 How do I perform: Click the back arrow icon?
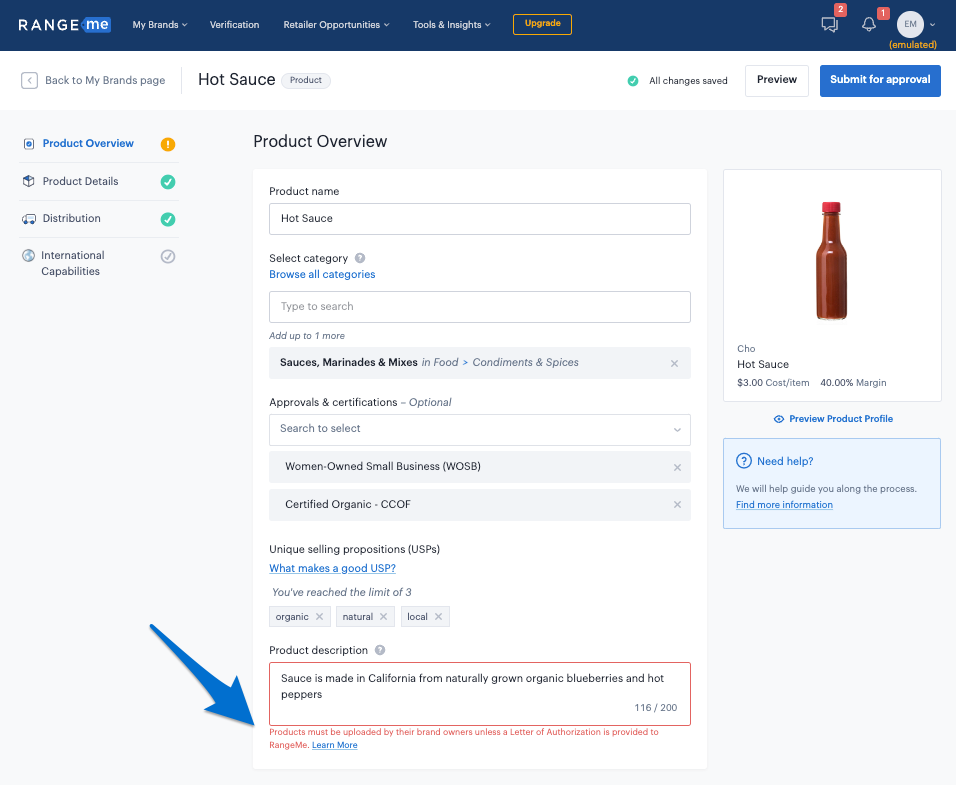[x=29, y=80]
